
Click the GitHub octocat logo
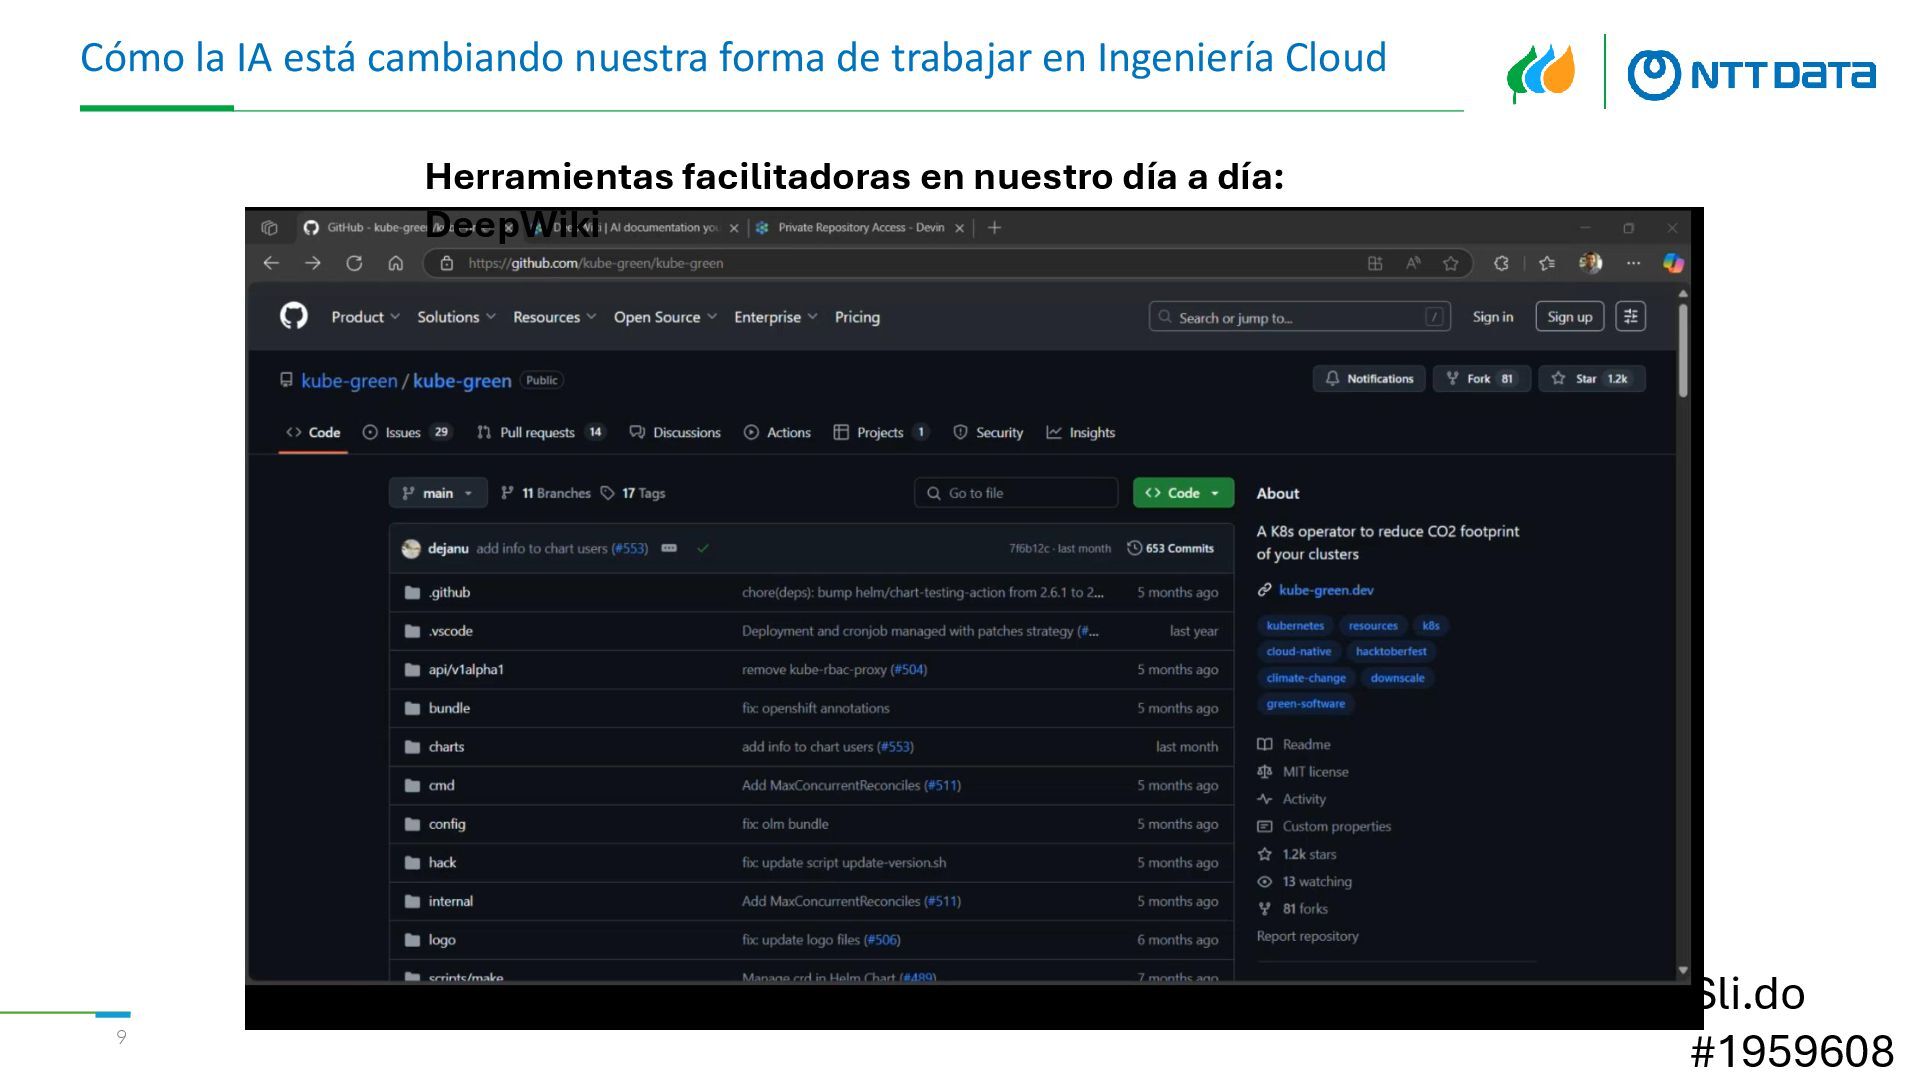(294, 316)
